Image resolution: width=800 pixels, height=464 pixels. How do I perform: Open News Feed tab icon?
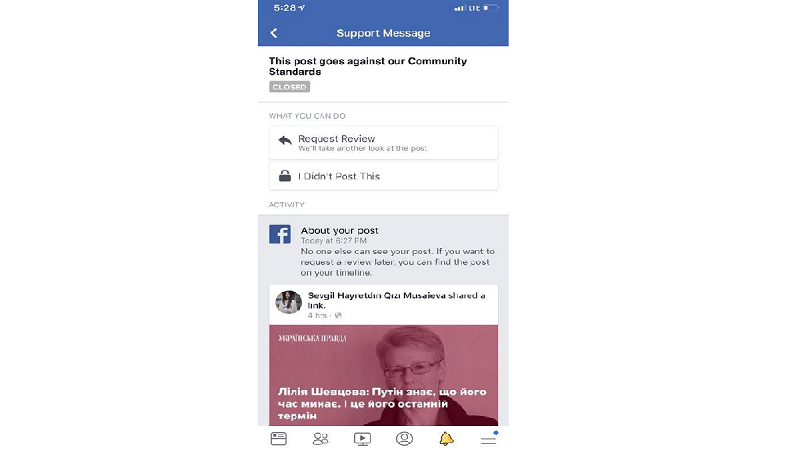click(279, 438)
